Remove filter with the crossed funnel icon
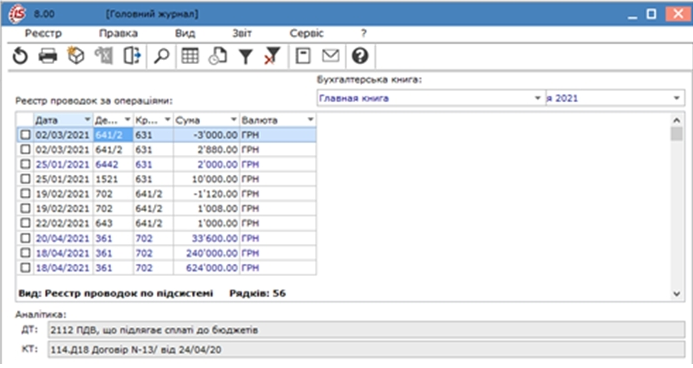693x368 pixels. [272, 56]
